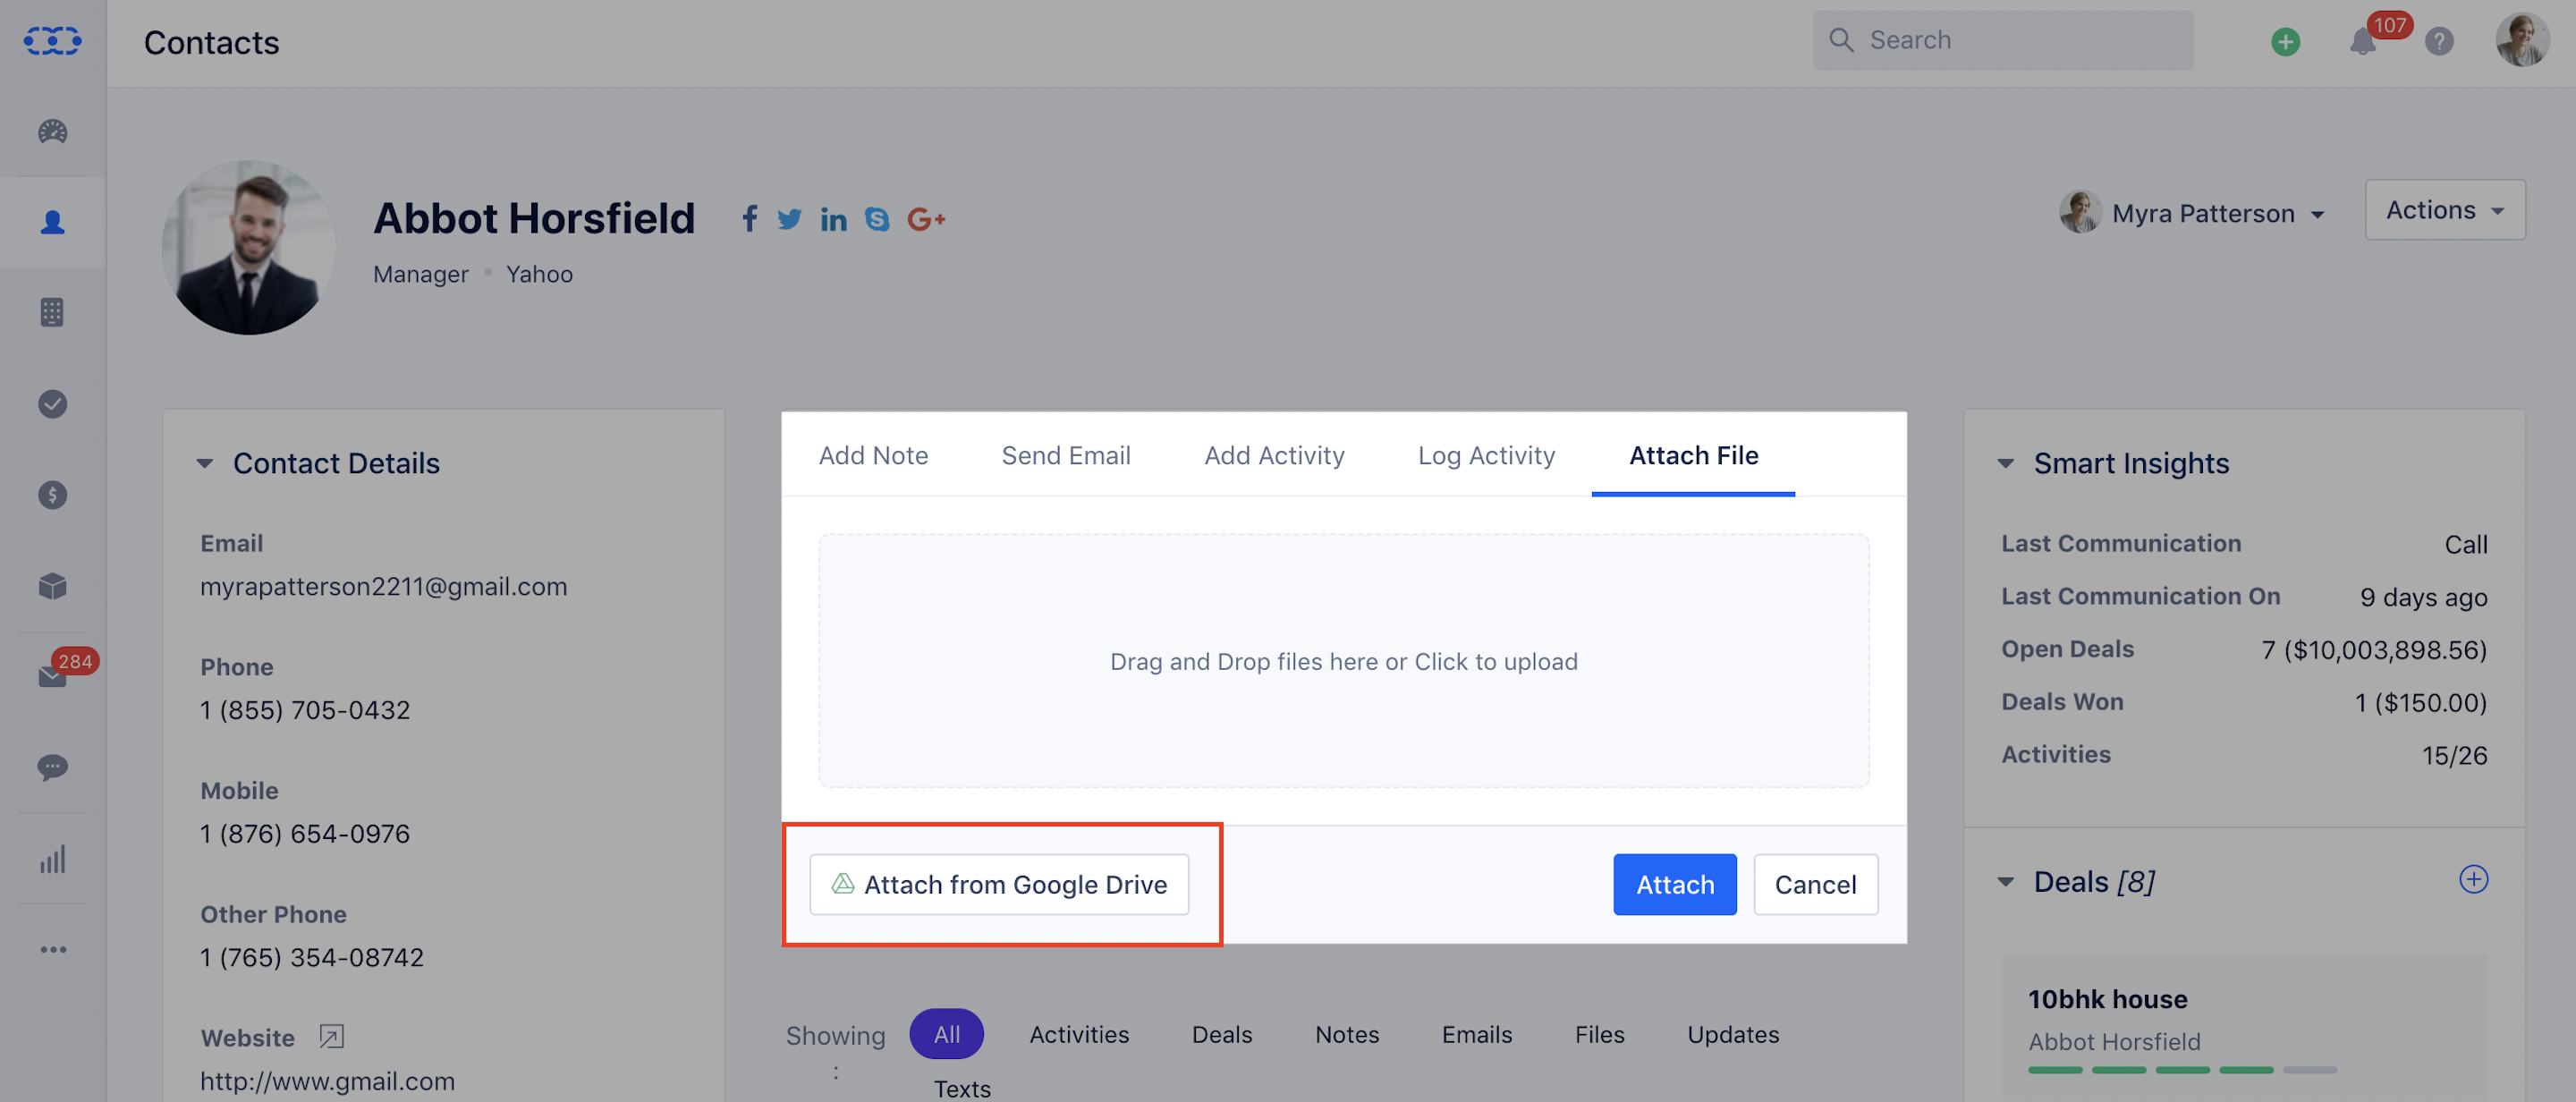Switch to the Log Activity tab
This screenshot has width=2576, height=1102.
pyautogui.click(x=1486, y=455)
